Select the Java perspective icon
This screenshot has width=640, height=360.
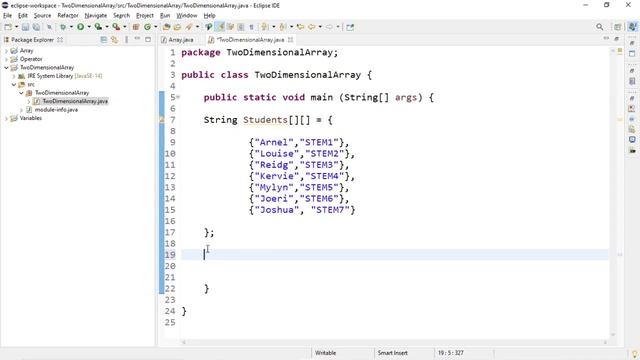632,27
